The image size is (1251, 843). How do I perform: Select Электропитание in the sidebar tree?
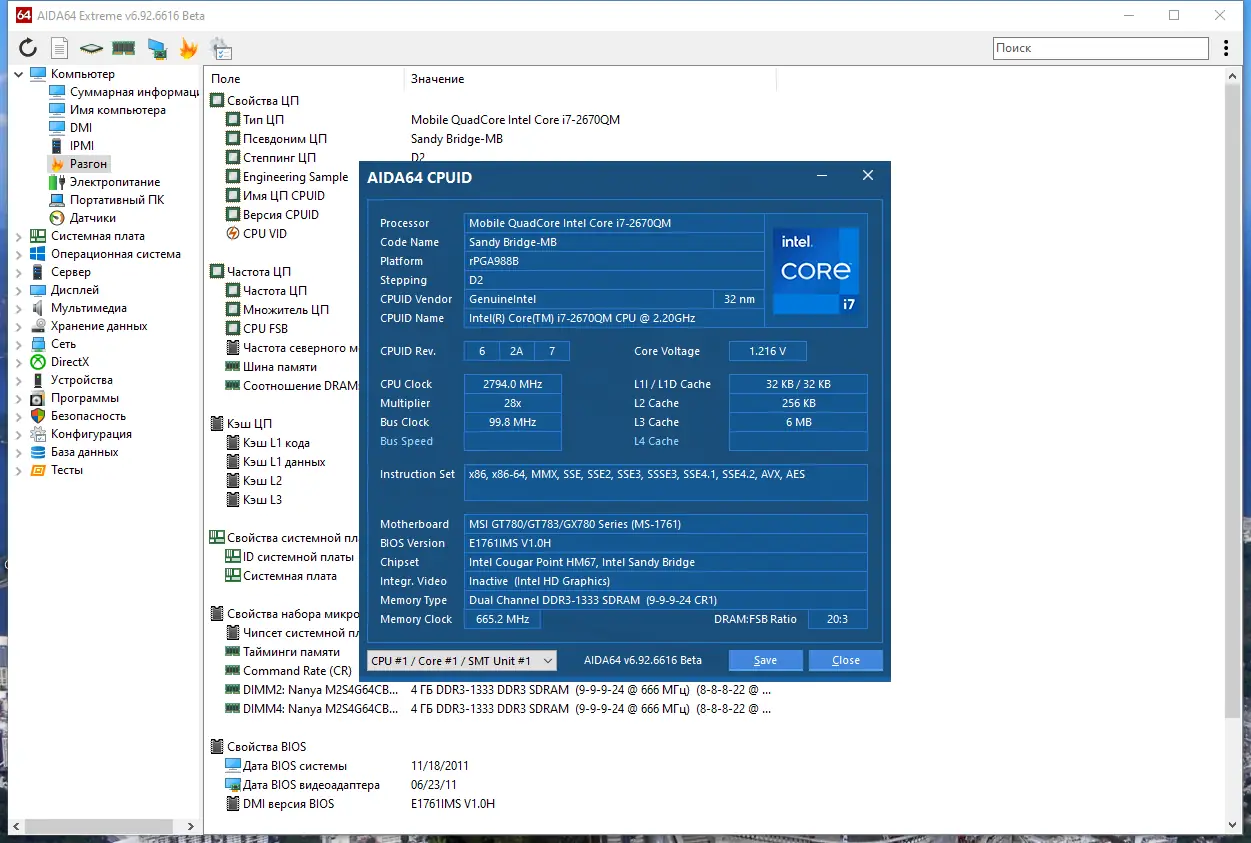114,182
